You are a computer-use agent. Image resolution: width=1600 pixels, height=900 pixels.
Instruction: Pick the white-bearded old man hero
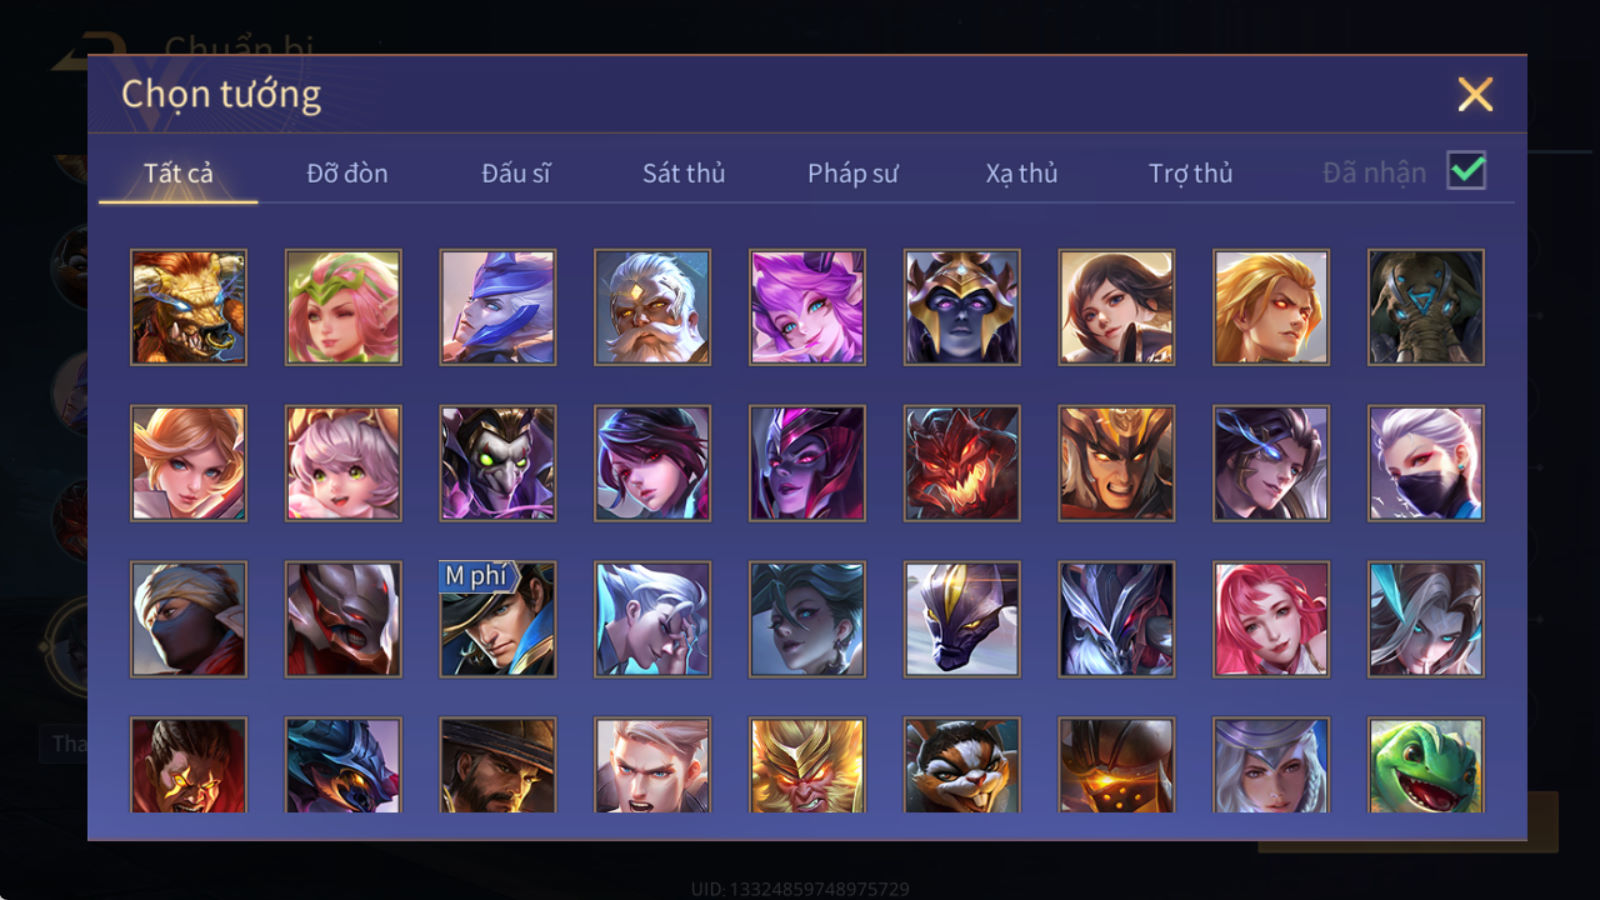point(652,307)
